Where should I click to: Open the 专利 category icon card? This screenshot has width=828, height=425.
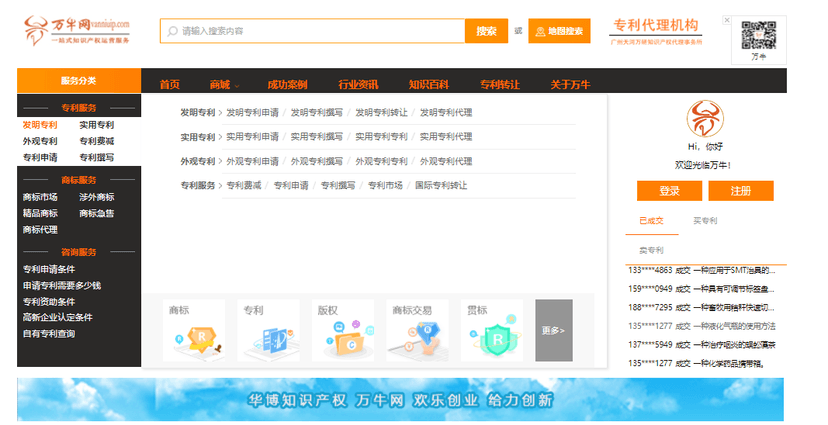click(x=267, y=331)
